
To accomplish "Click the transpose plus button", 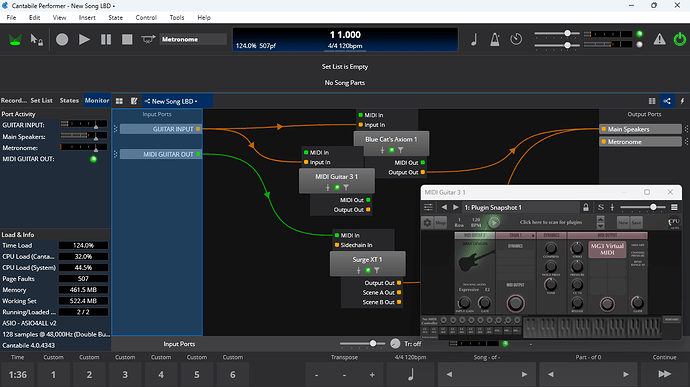I will 372,375.
